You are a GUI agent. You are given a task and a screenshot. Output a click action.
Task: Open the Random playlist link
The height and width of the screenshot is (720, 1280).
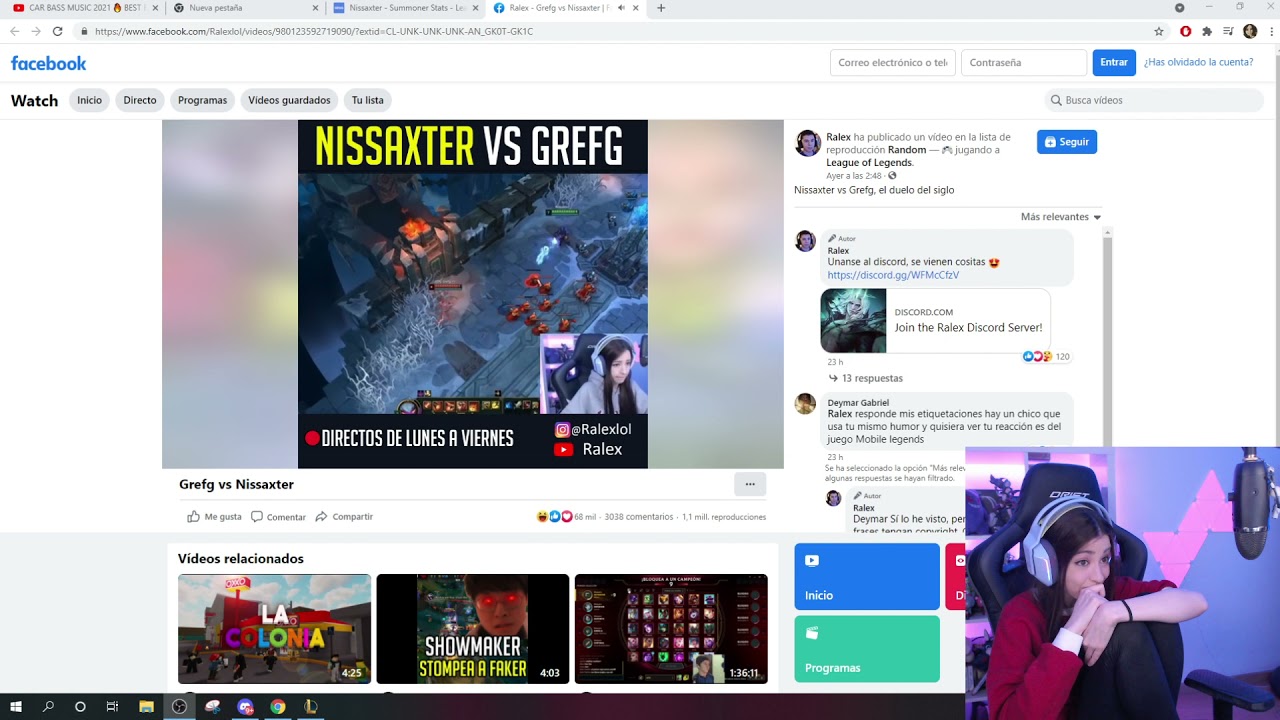[x=907, y=150]
